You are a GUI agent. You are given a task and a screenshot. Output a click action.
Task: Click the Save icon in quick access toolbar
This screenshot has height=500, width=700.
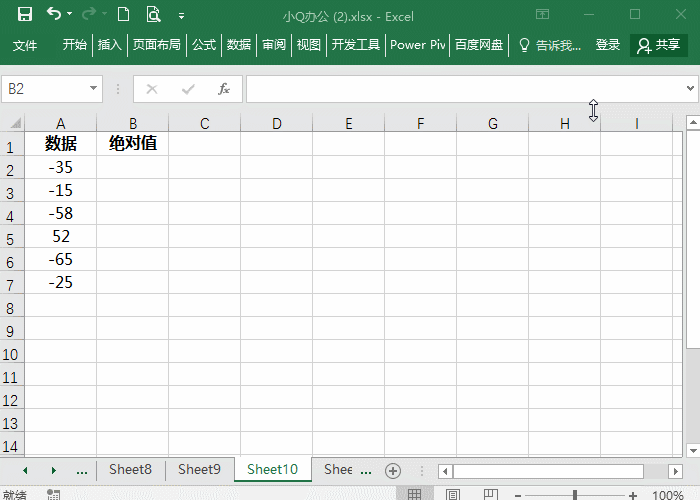pos(25,14)
